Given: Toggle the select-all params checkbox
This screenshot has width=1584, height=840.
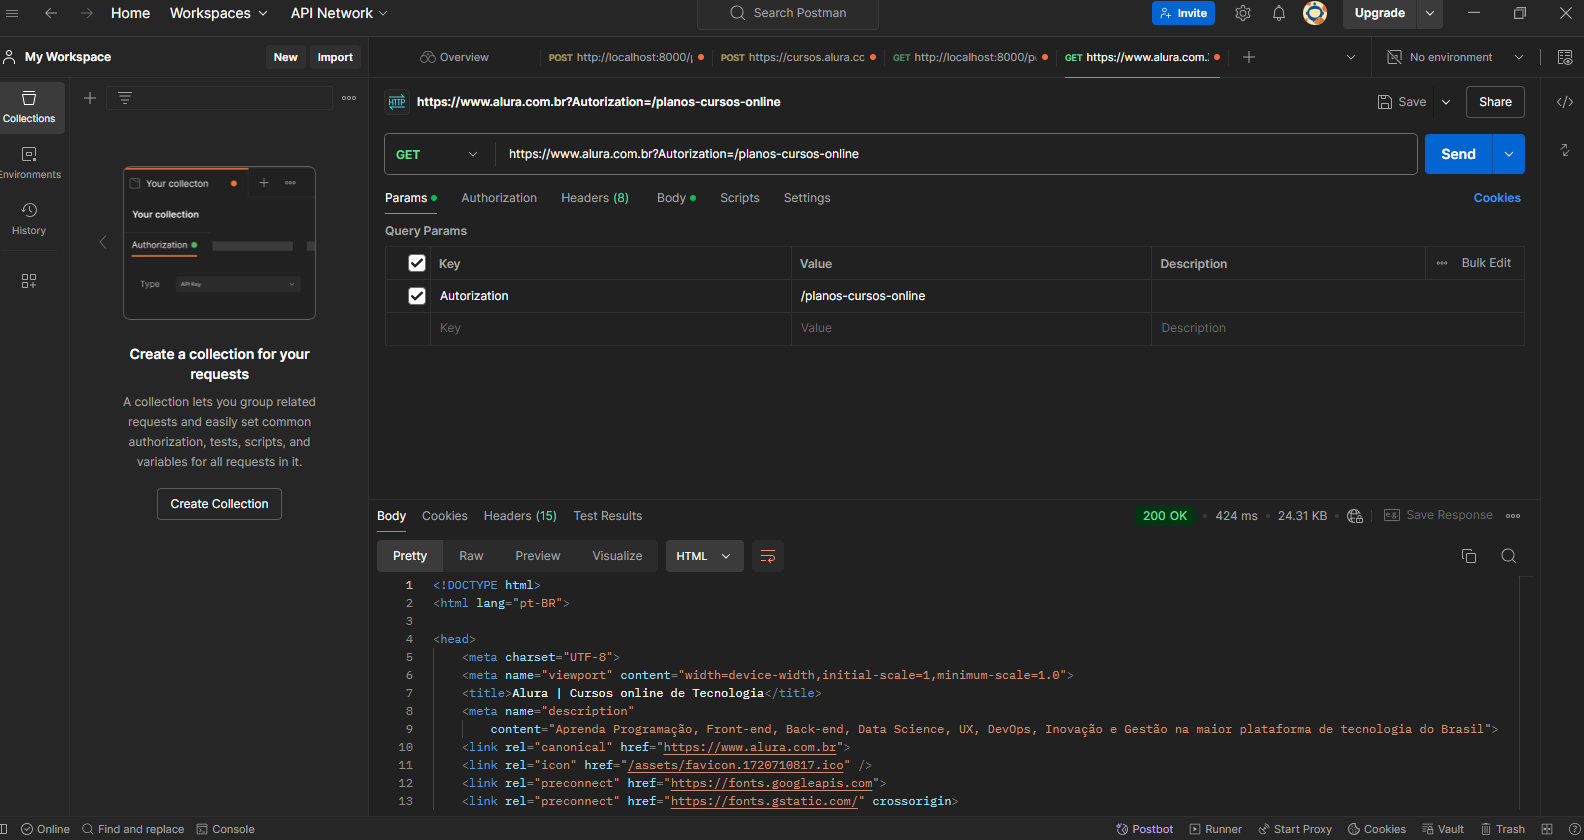Looking at the screenshot, I should (x=417, y=263).
